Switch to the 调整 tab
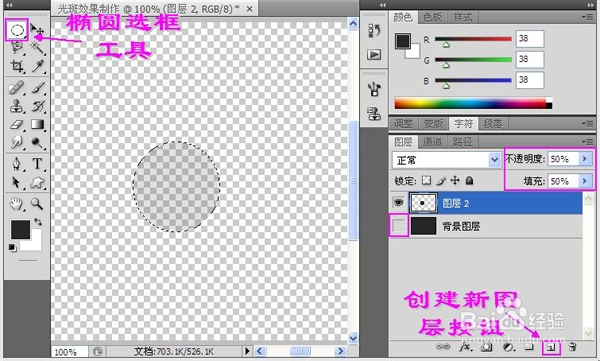Image resolution: width=600 pixels, height=361 pixels. tap(404, 124)
